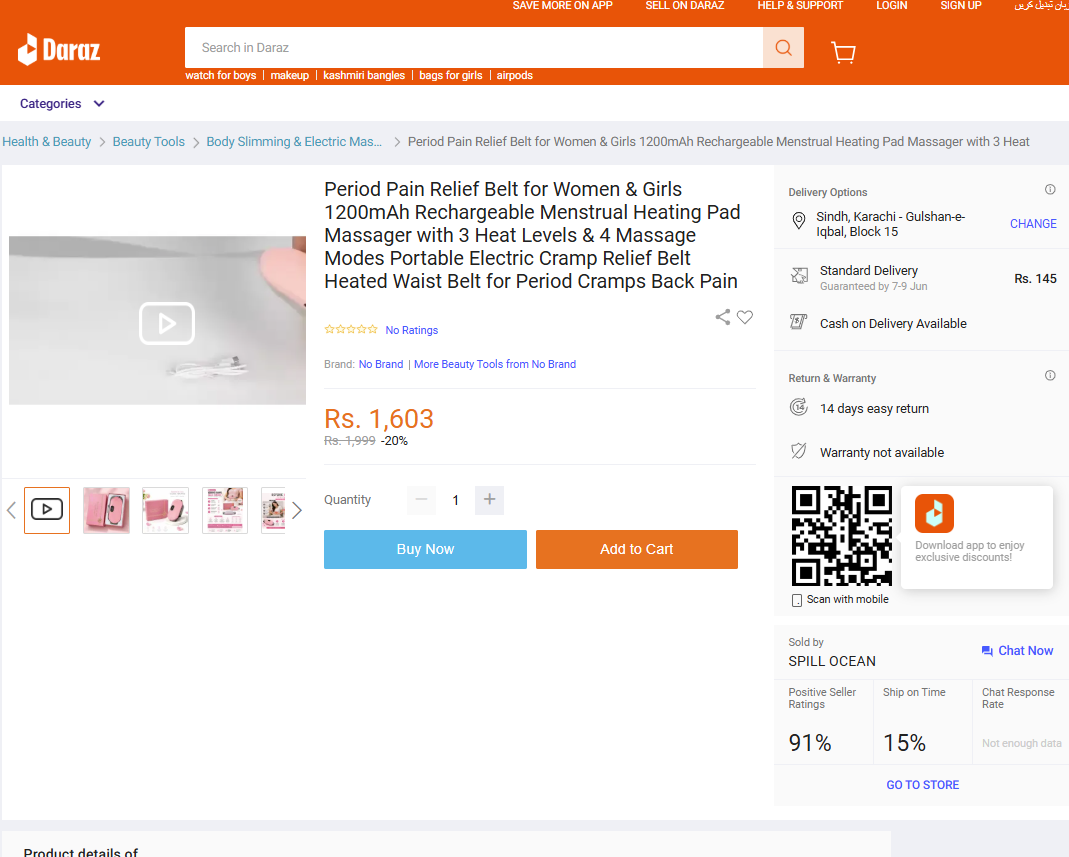
Task: Click the QR code image
Action: [x=841, y=536]
